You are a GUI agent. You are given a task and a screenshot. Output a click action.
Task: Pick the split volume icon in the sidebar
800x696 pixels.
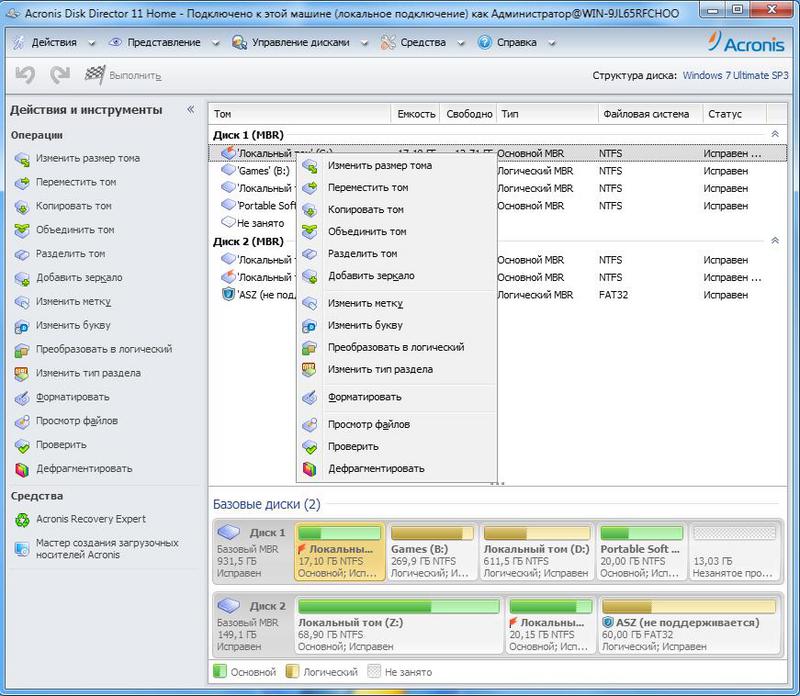[x=22, y=254]
